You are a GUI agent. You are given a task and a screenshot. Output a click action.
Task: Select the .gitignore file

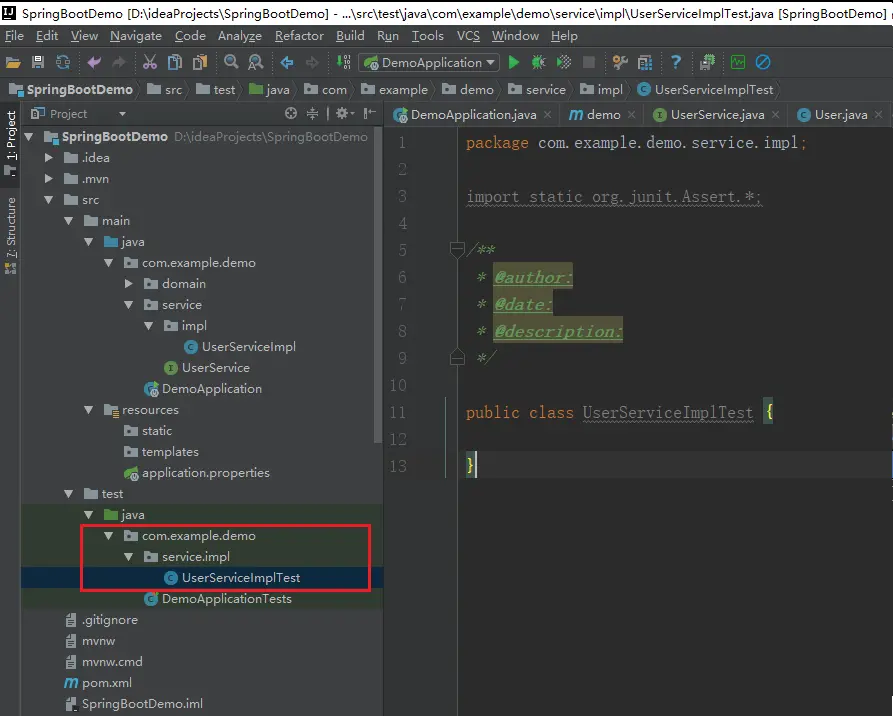coord(101,620)
